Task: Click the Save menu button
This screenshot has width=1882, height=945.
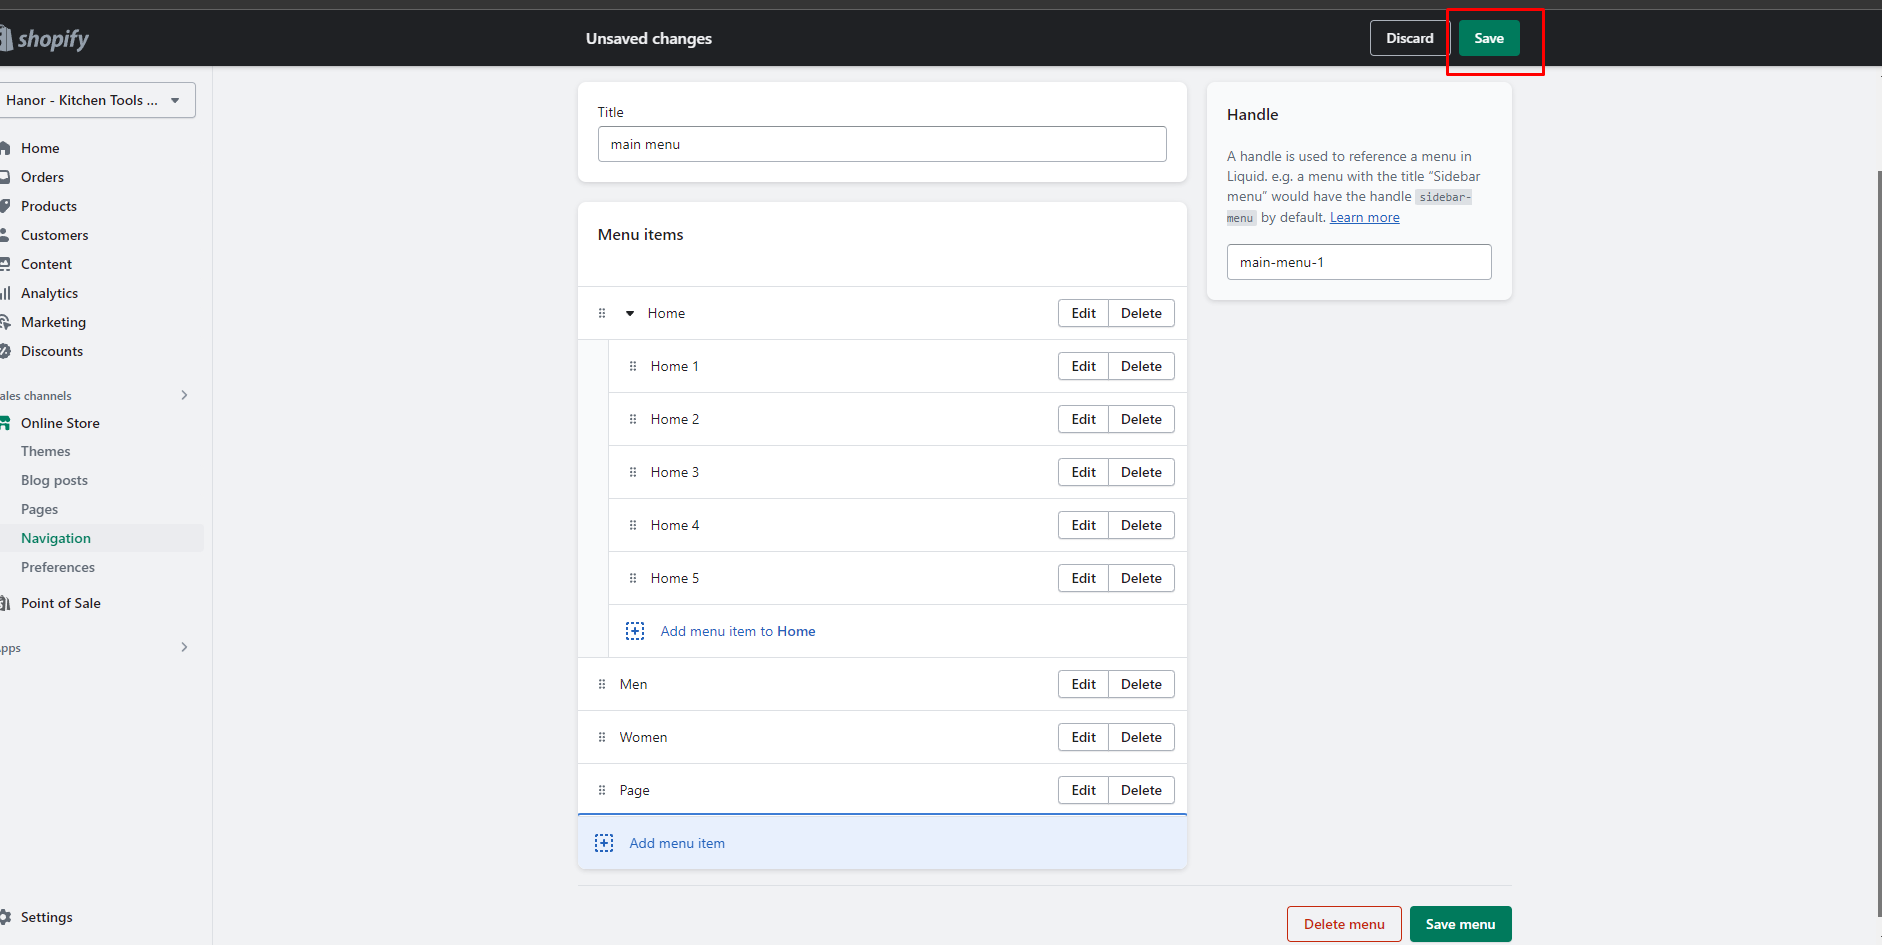Action: coord(1460,924)
